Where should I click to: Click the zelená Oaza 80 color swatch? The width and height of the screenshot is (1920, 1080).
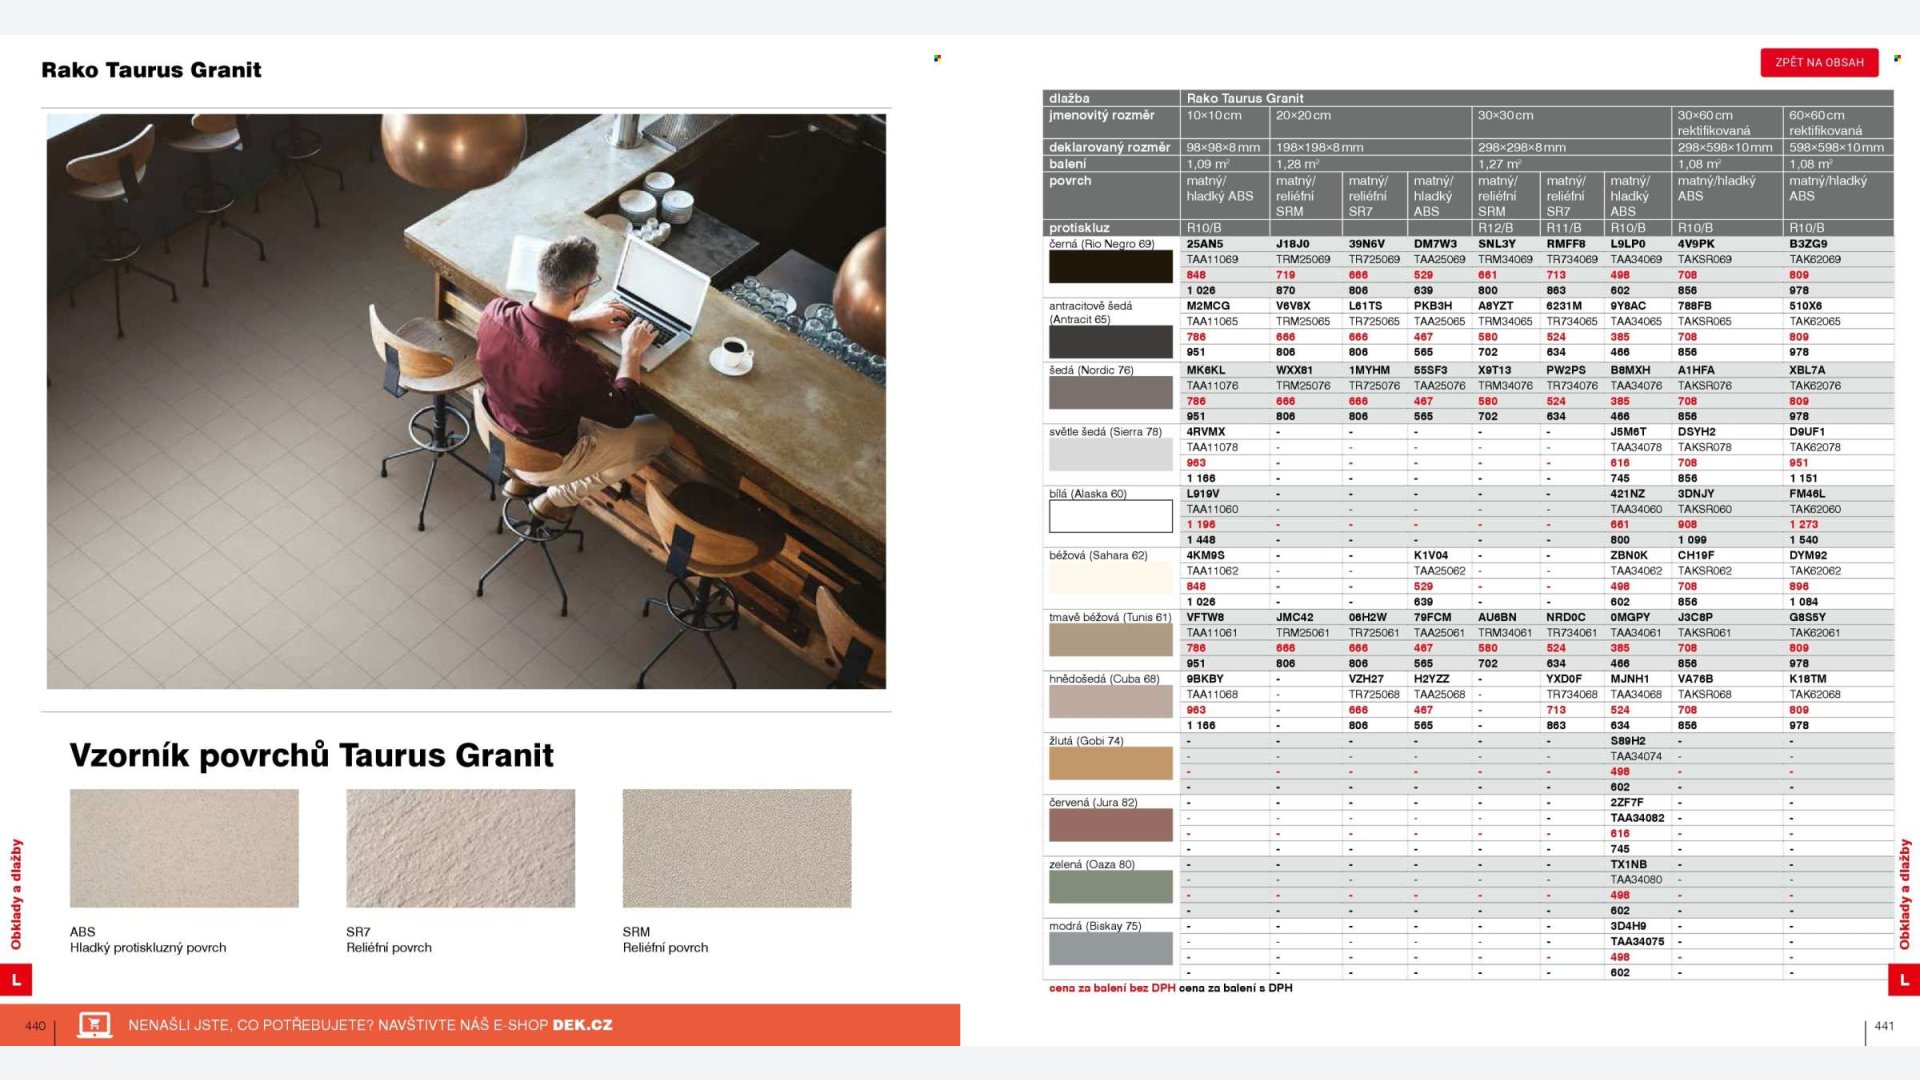pyautogui.click(x=1110, y=887)
